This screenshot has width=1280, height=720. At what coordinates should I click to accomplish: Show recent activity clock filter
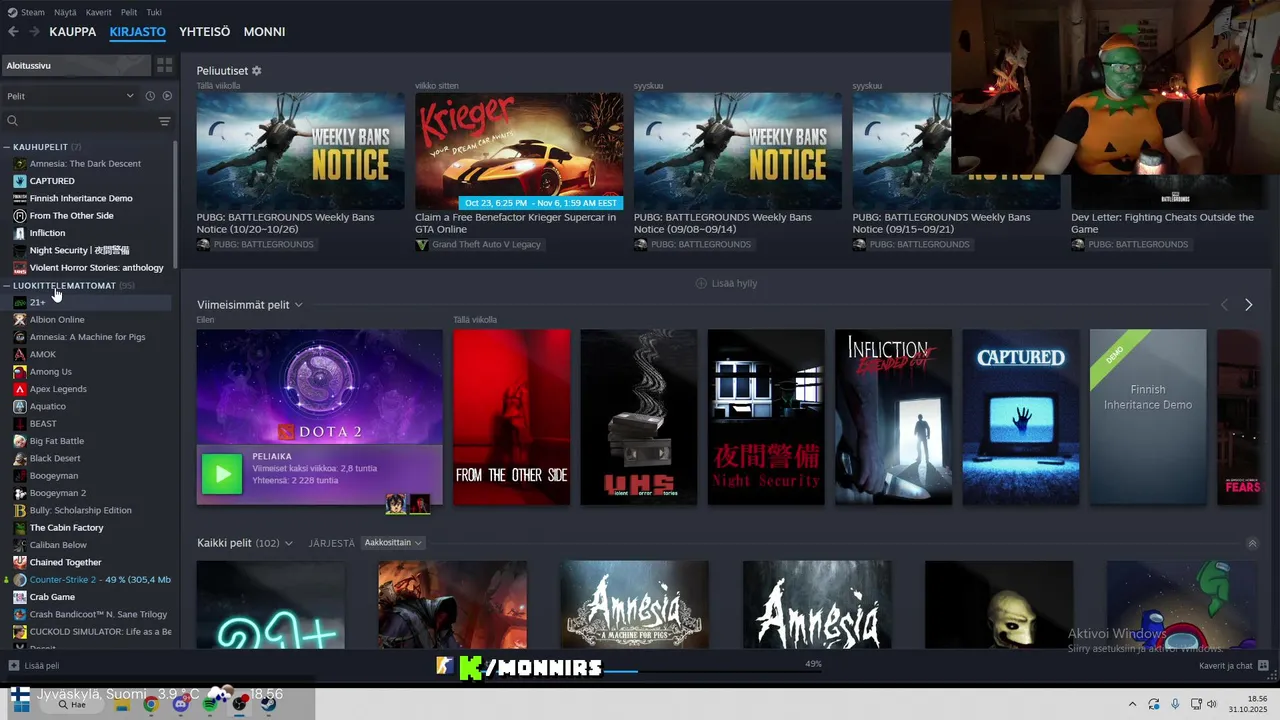[150, 96]
